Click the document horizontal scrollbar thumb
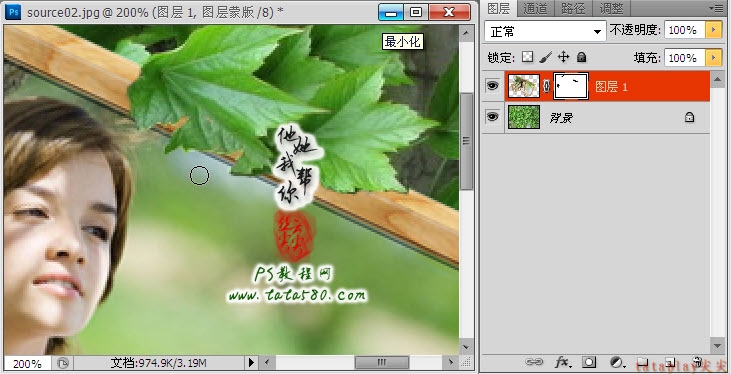 pos(382,362)
